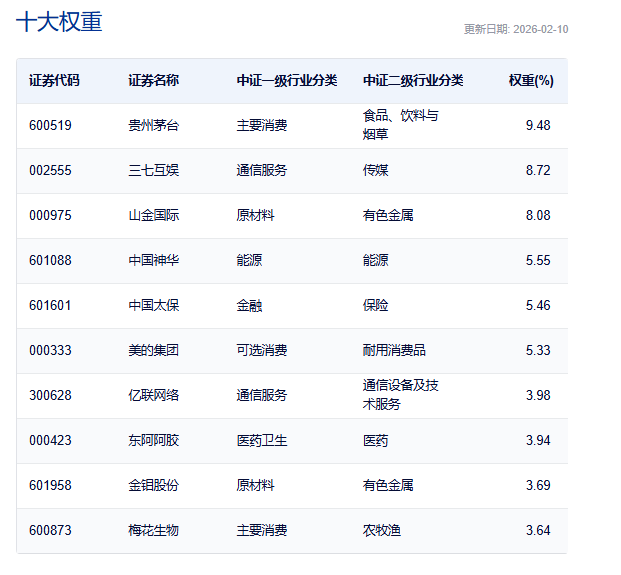This screenshot has width=621, height=575.
Task: Click the 证券名称 column header
Action: coord(154,80)
